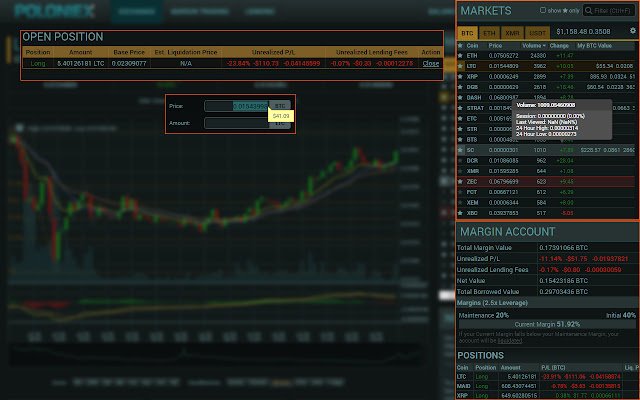Open the XEM market row
Viewport: 640px width, 400px height.
[548, 202]
